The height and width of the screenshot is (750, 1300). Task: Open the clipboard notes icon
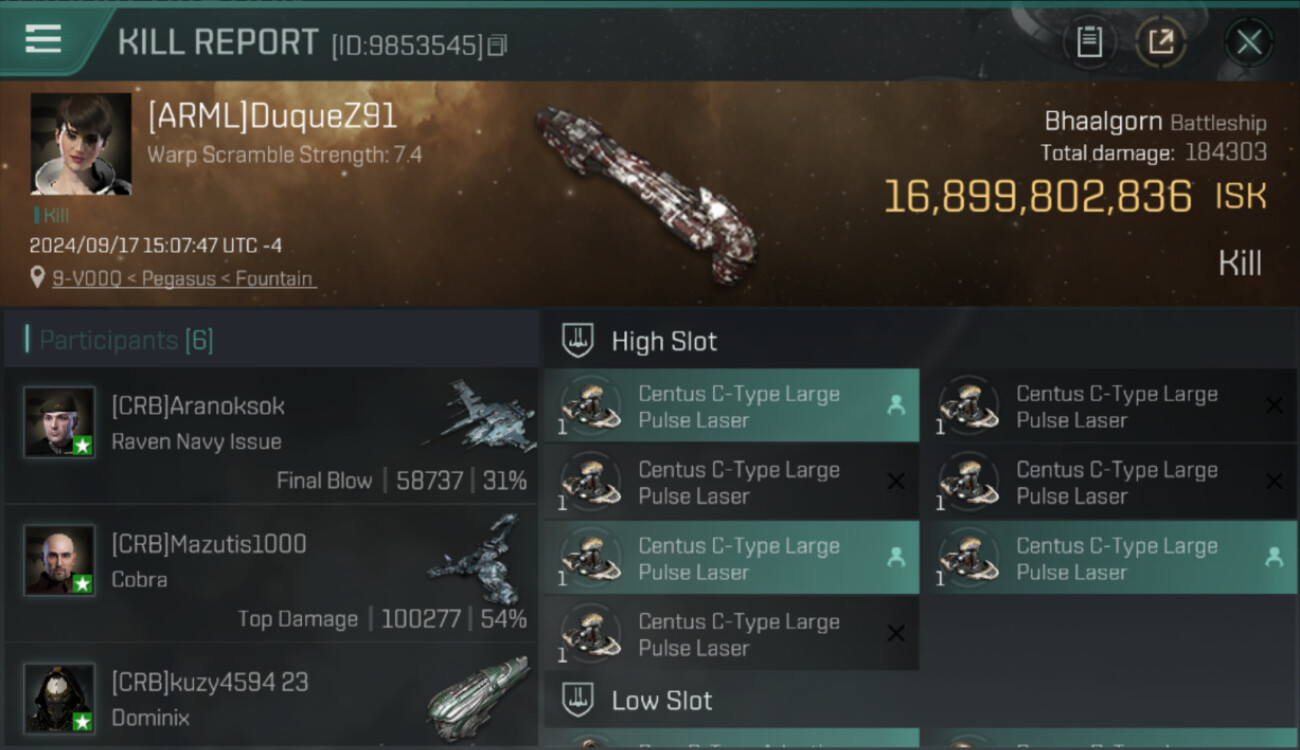point(1089,42)
